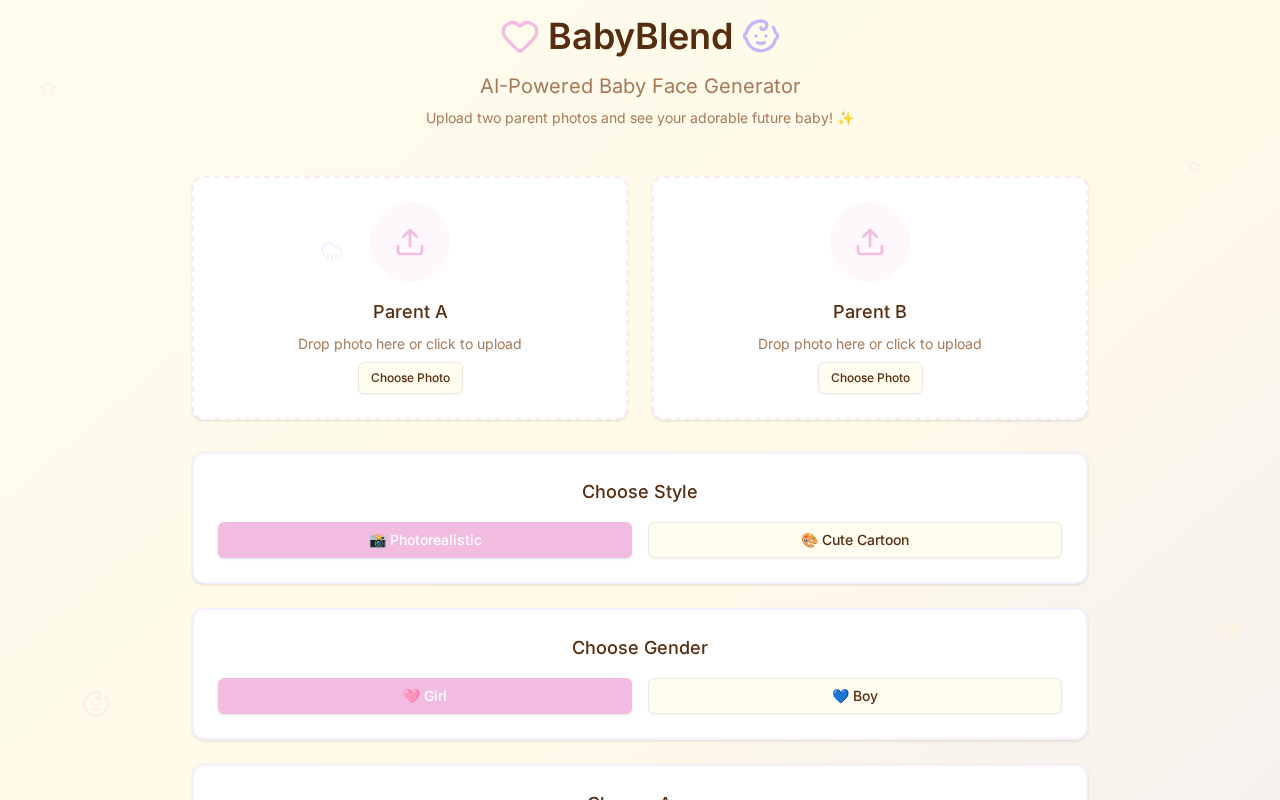Click the purple baby face logo icon
This screenshot has height=800, width=1280.
click(x=761, y=36)
